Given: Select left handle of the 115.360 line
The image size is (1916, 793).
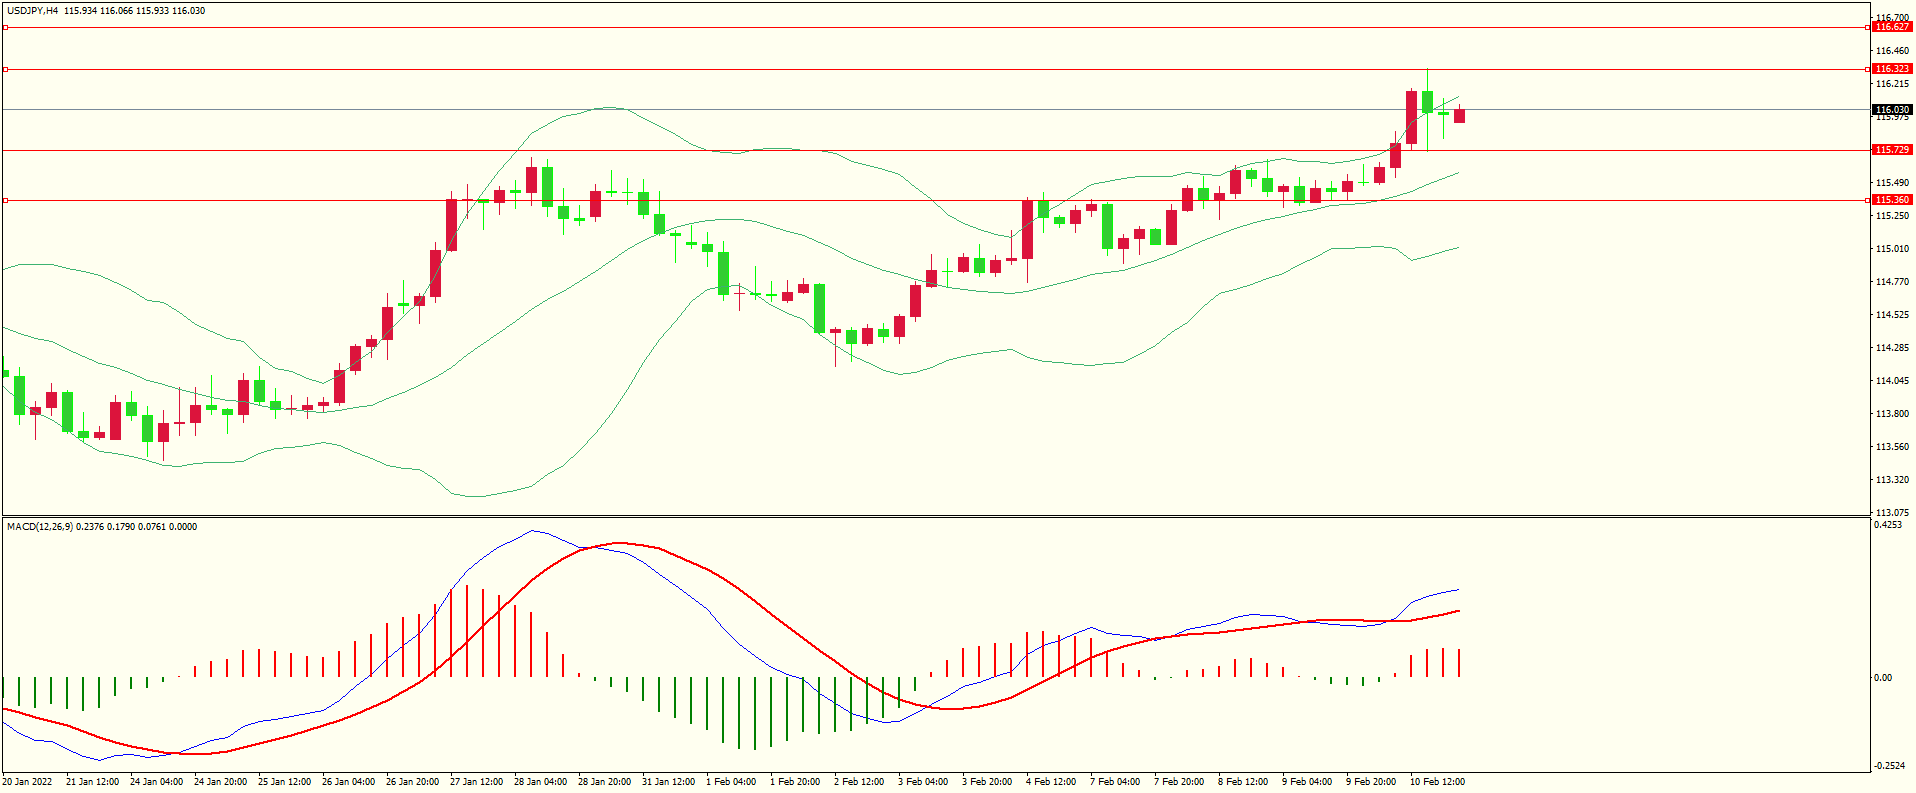Looking at the screenshot, I should pyautogui.click(x=6, y=200).
